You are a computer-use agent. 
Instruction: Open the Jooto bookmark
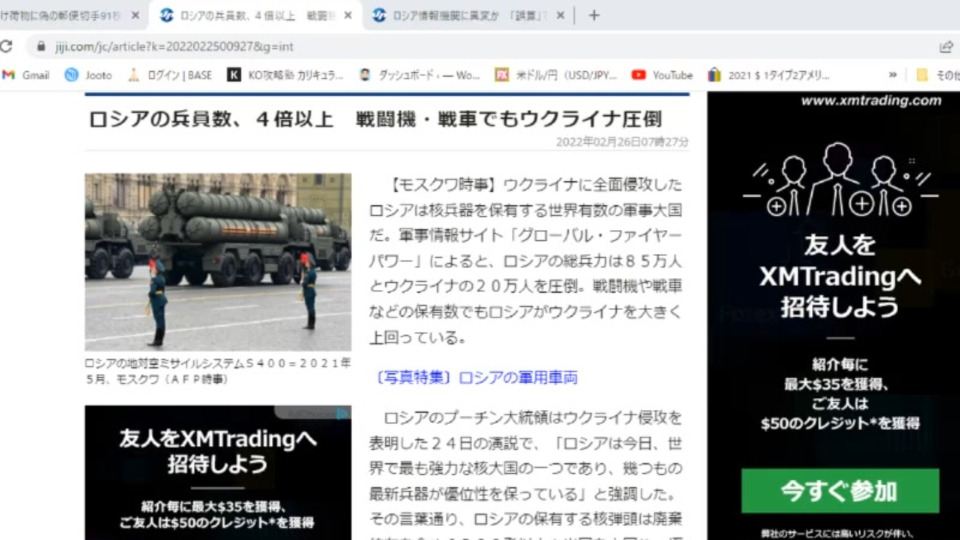point(89,75)
